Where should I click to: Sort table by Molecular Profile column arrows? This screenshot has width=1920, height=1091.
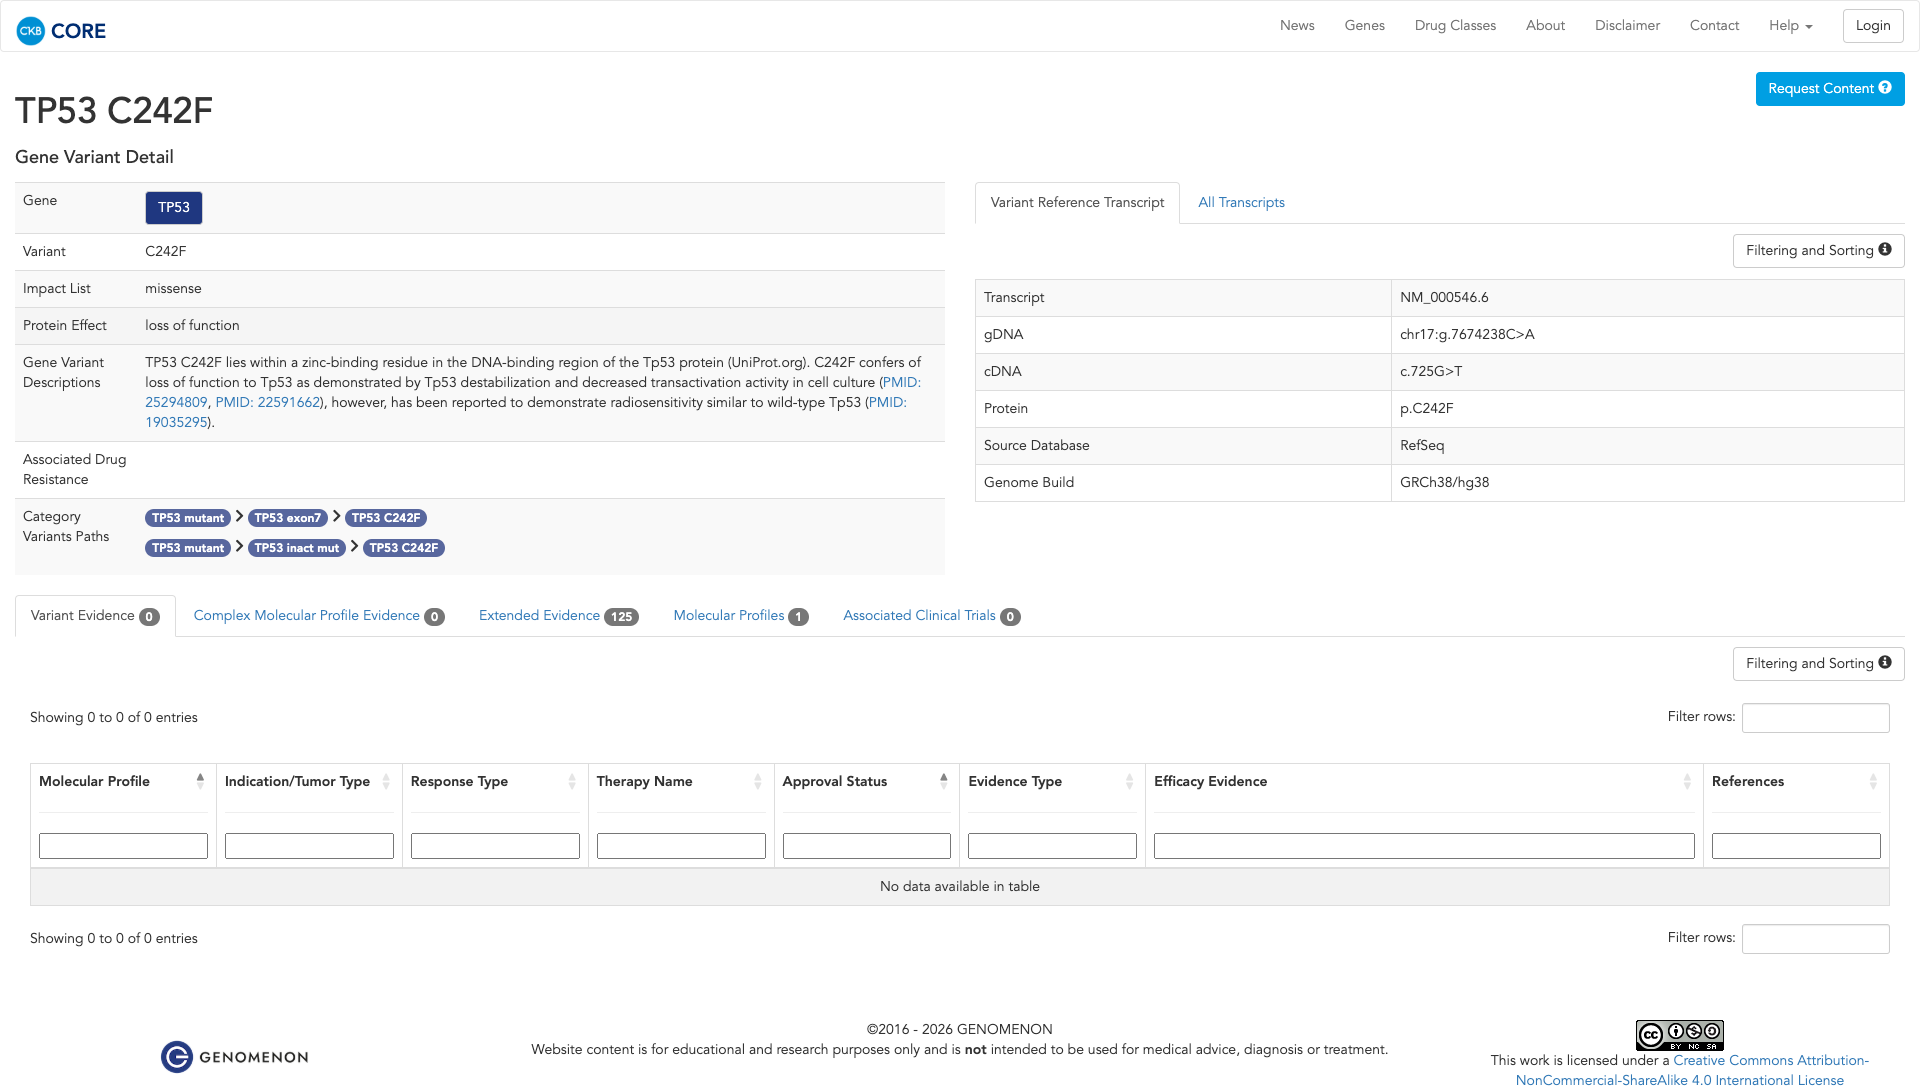[200, 781]
